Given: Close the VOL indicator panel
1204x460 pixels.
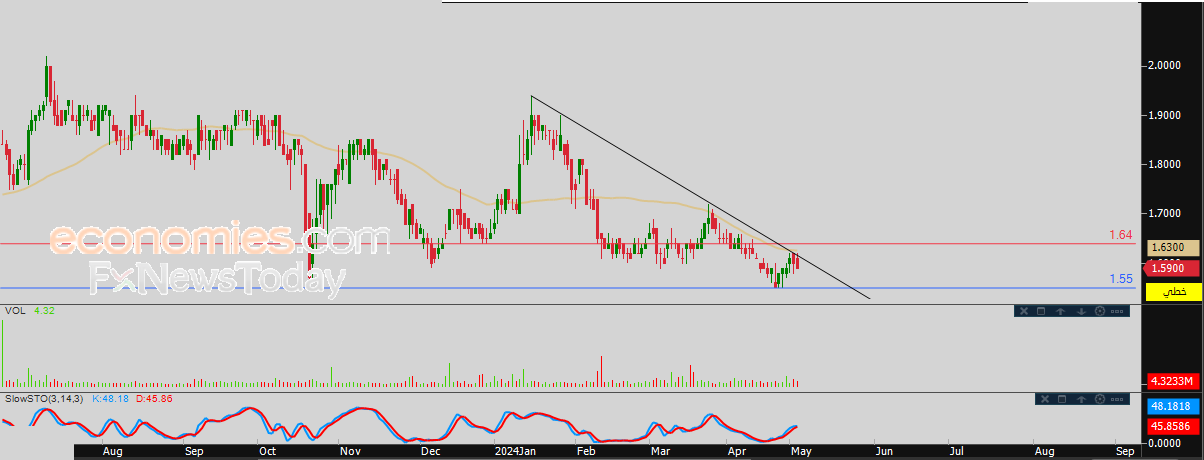Looking at the screenshot, I should [x=1023, y=311].
